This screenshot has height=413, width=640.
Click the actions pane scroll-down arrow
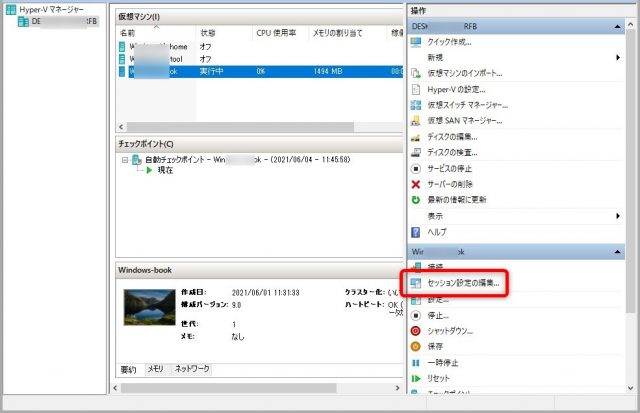[631, 388]
